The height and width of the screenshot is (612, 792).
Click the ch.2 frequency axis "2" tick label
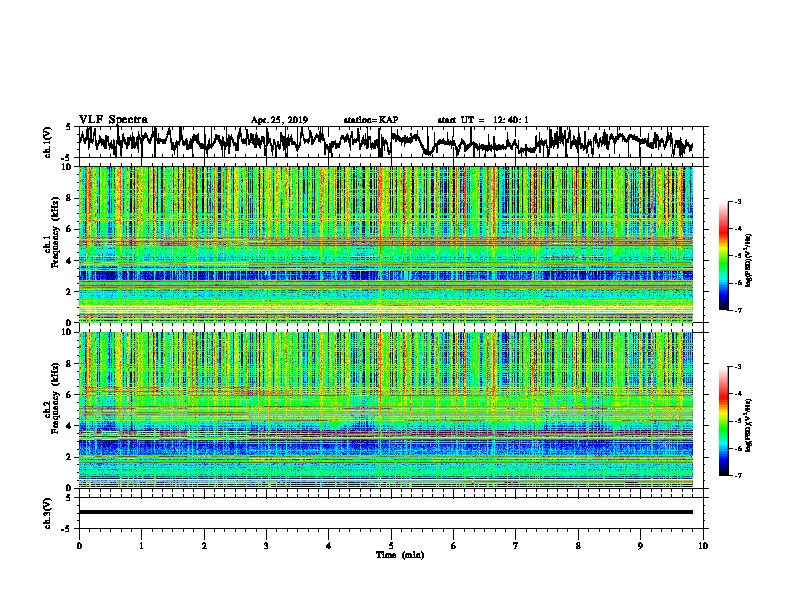click(x=70, y=456)
